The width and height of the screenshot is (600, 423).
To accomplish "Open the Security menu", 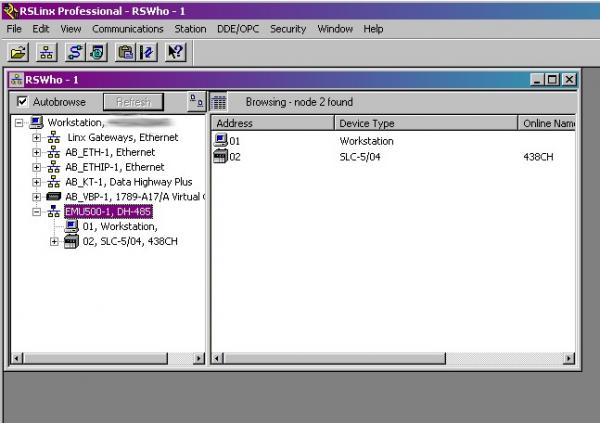I will pyautogui.click(x=288, y=29).
